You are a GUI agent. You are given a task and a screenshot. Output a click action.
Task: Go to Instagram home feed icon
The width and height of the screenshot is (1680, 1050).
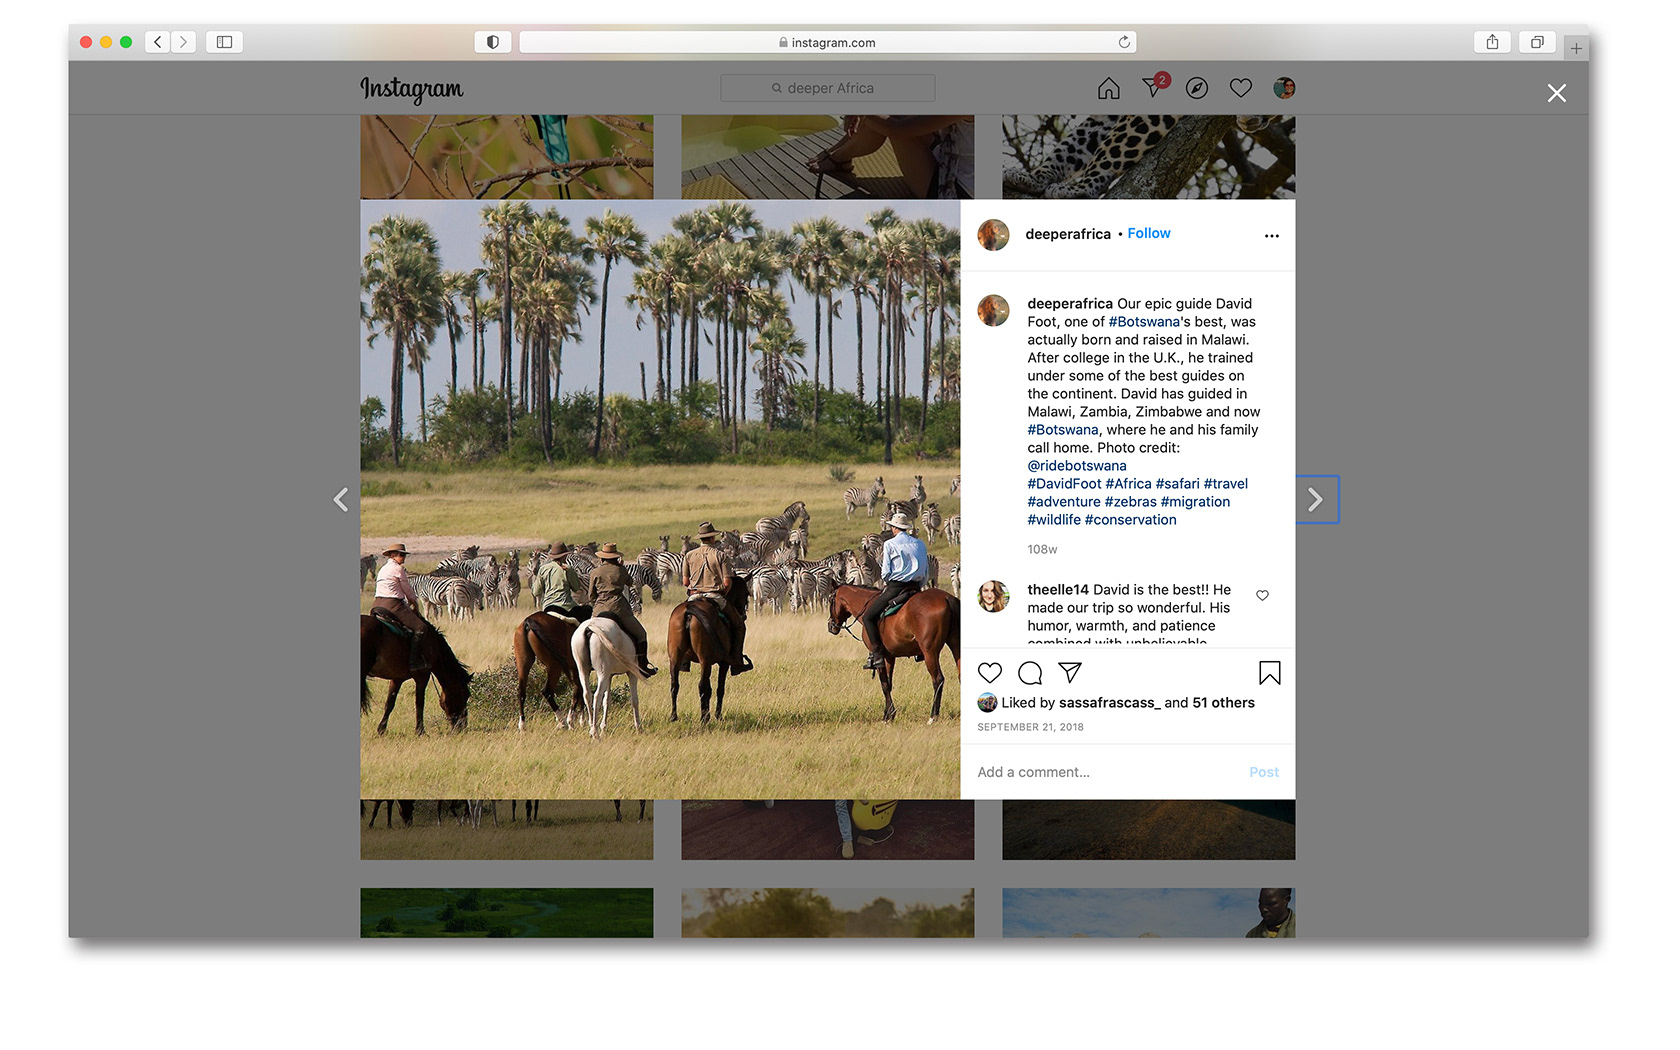(1108, 89)
